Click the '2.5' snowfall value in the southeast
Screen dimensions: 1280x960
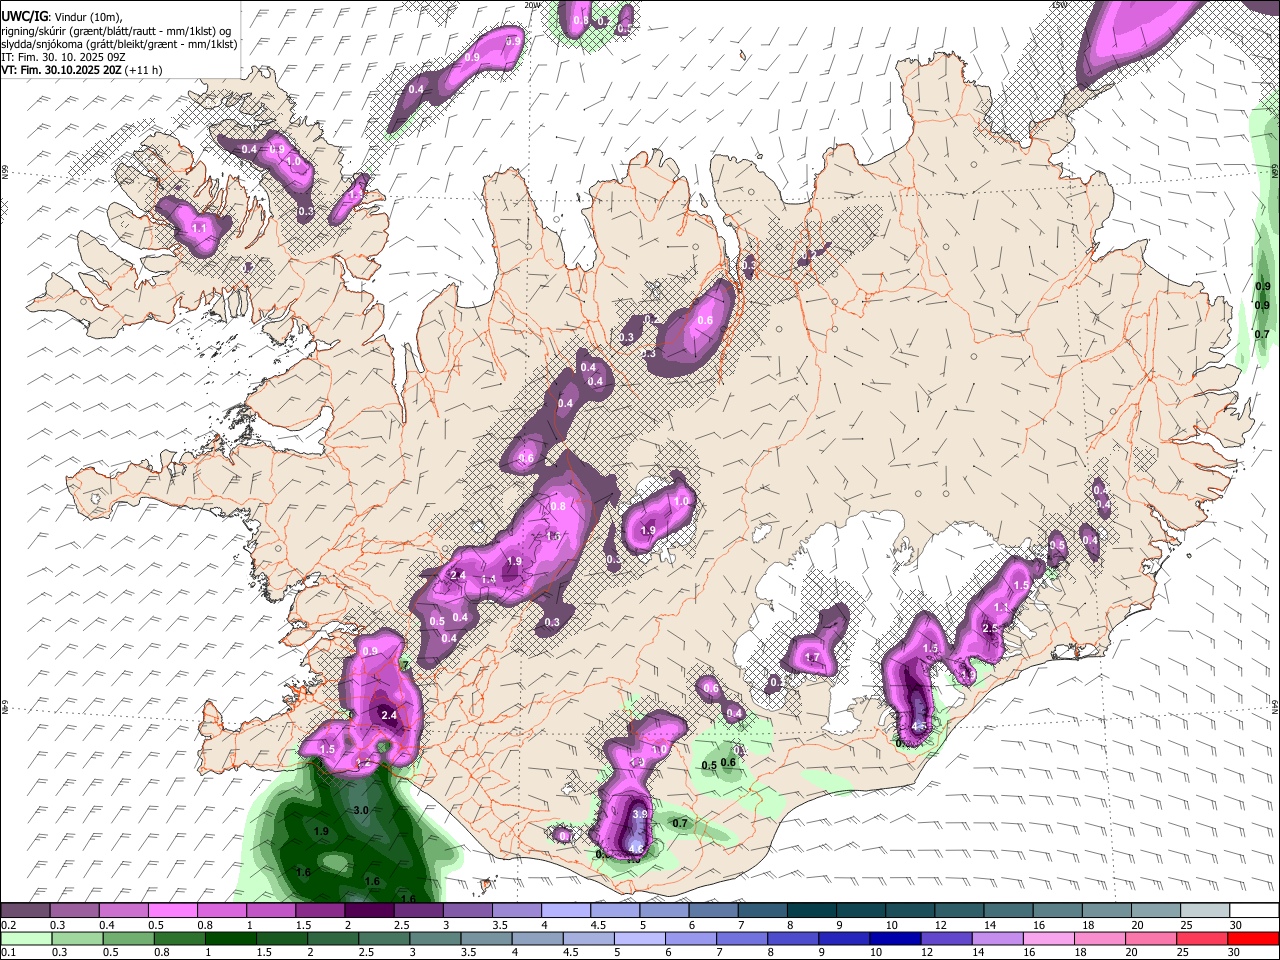tap(990, 628)
